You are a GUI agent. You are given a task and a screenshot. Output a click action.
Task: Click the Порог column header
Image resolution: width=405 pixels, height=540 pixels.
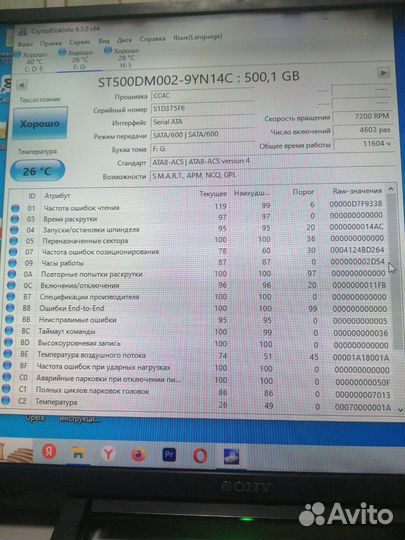(303, 192)
